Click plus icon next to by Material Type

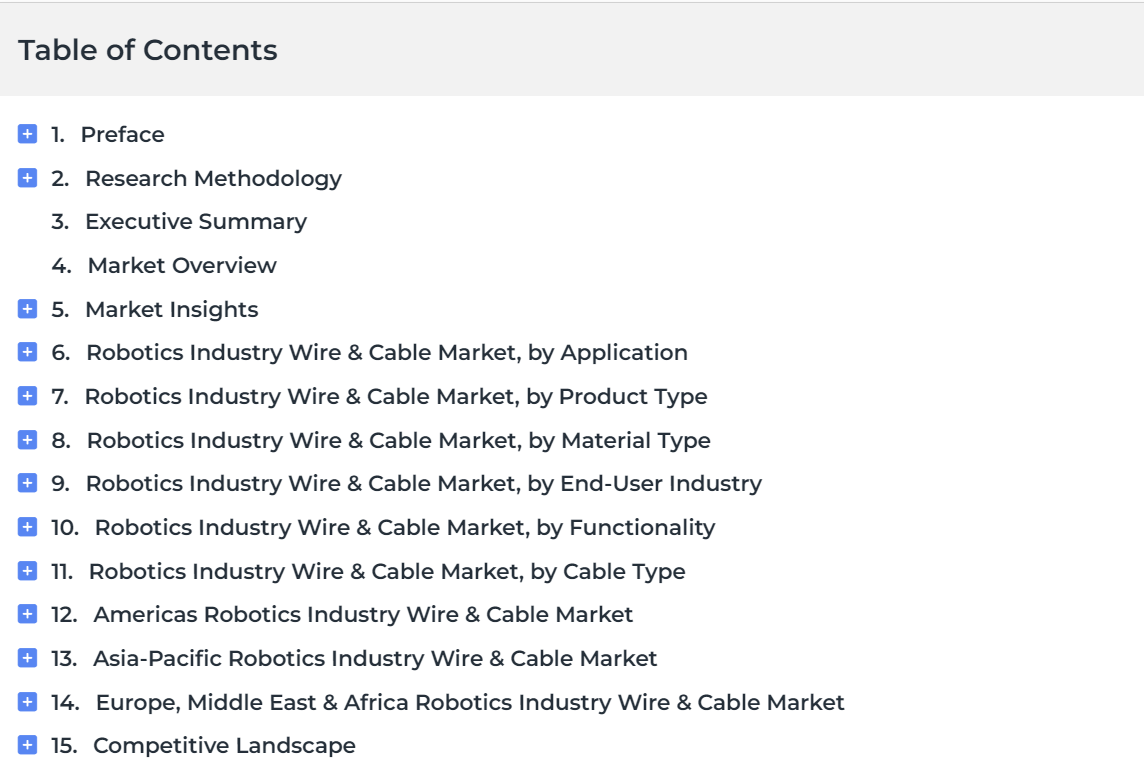(x=27, y=440)
